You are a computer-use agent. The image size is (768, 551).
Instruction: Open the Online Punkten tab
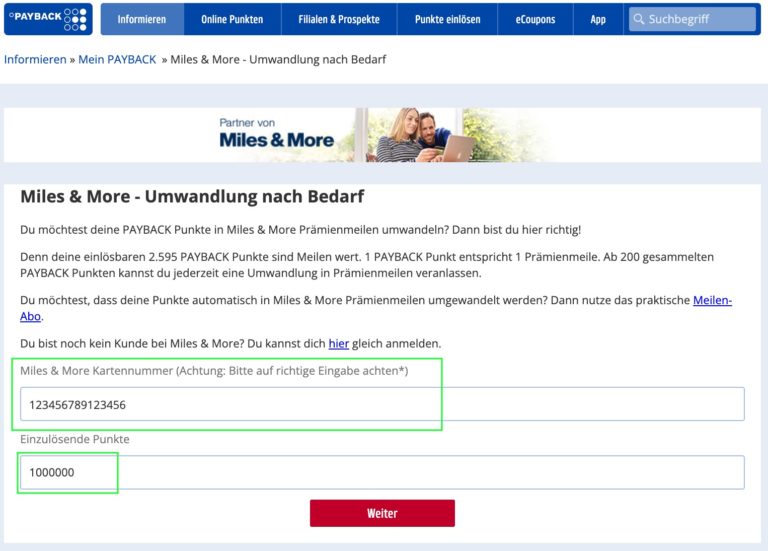coord(232,19)
